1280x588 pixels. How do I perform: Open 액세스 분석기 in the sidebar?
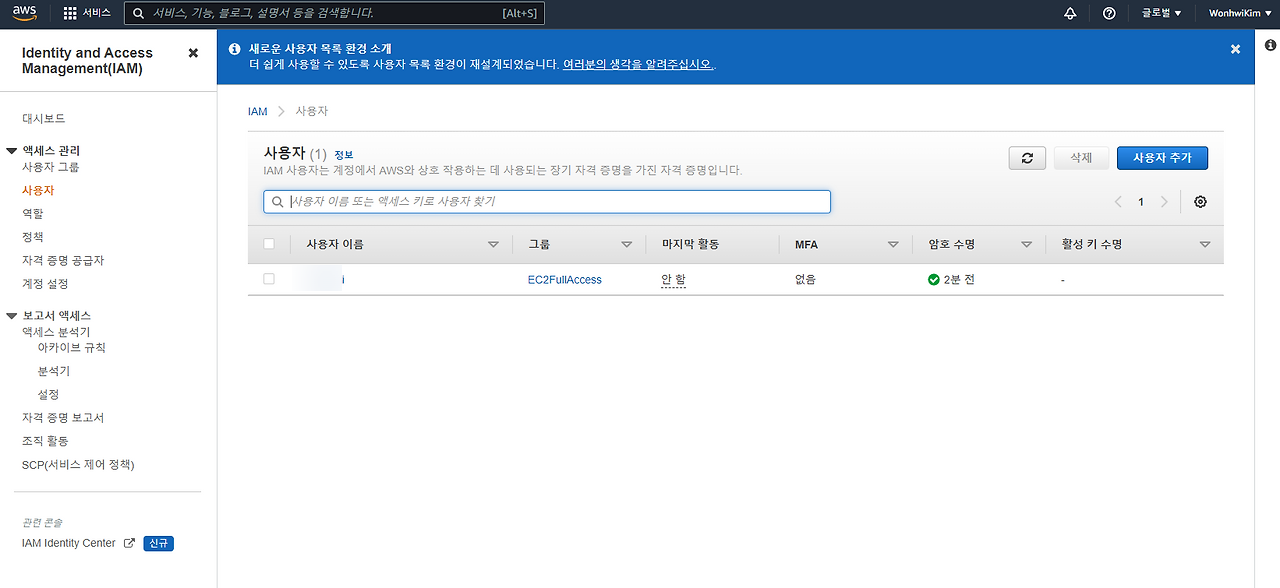[56, 332]
